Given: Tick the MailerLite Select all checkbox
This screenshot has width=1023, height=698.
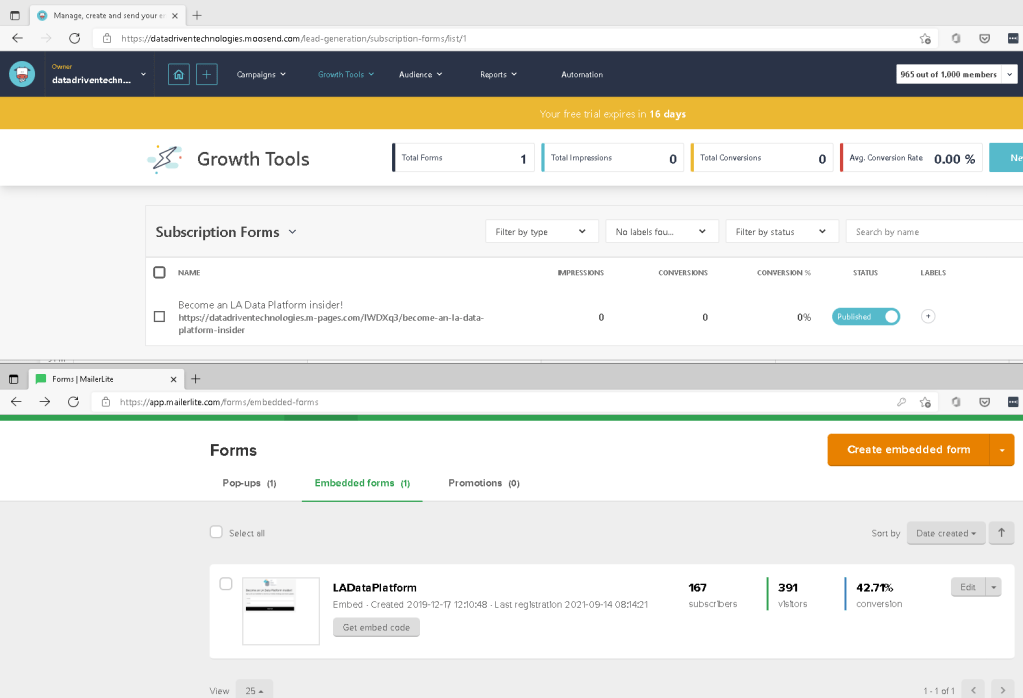Looking at the screenshot, I should pos(216,533).
